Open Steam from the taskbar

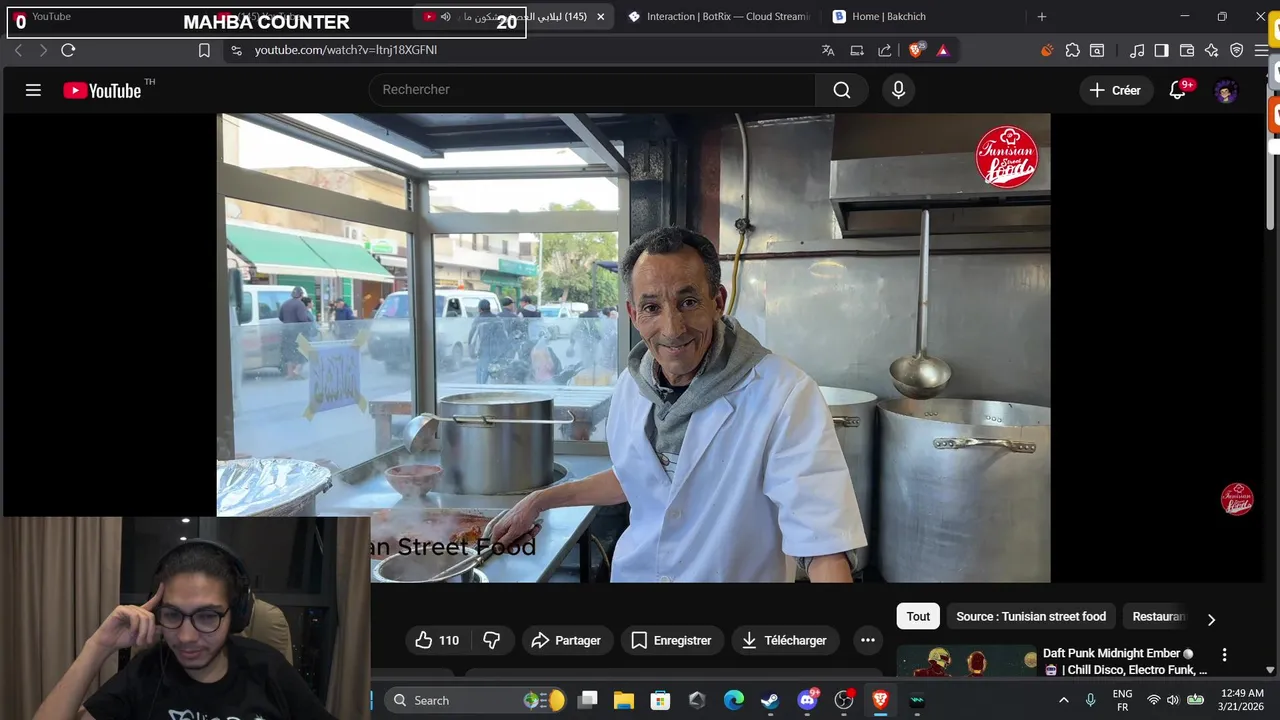770,700
